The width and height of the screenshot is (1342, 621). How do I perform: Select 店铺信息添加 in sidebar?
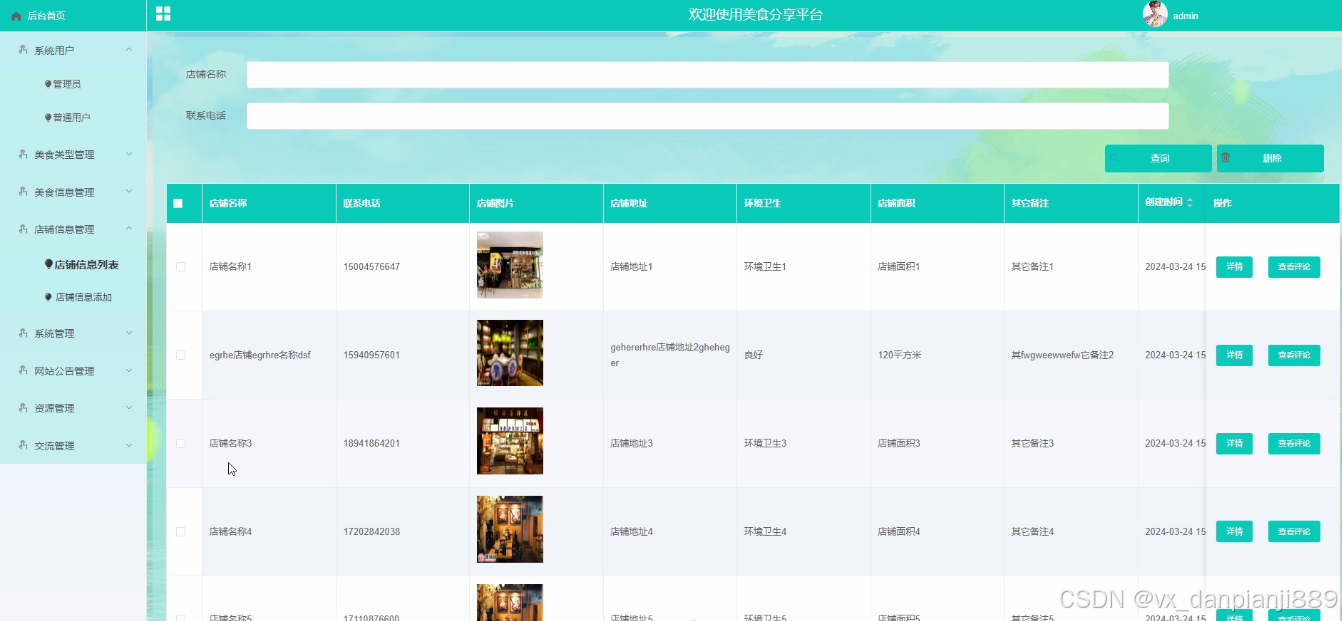coord(83,297)
